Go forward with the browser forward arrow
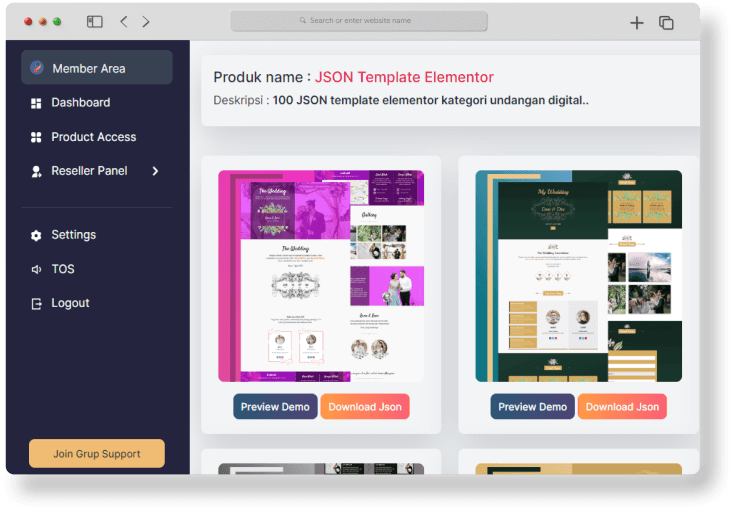 click(x=146, y=21)
